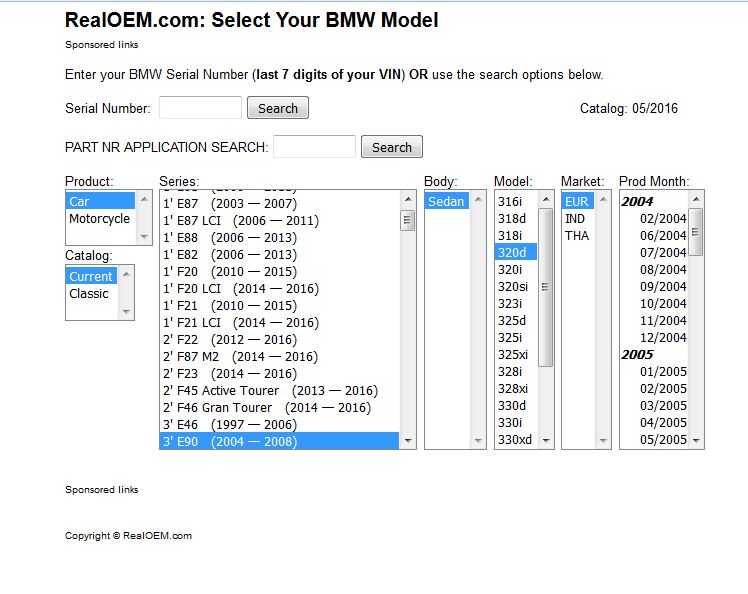The image size is (748, 594).
Task: Select series 3' E90 (2004 — 2008)
Action: (x=279, y=441)
